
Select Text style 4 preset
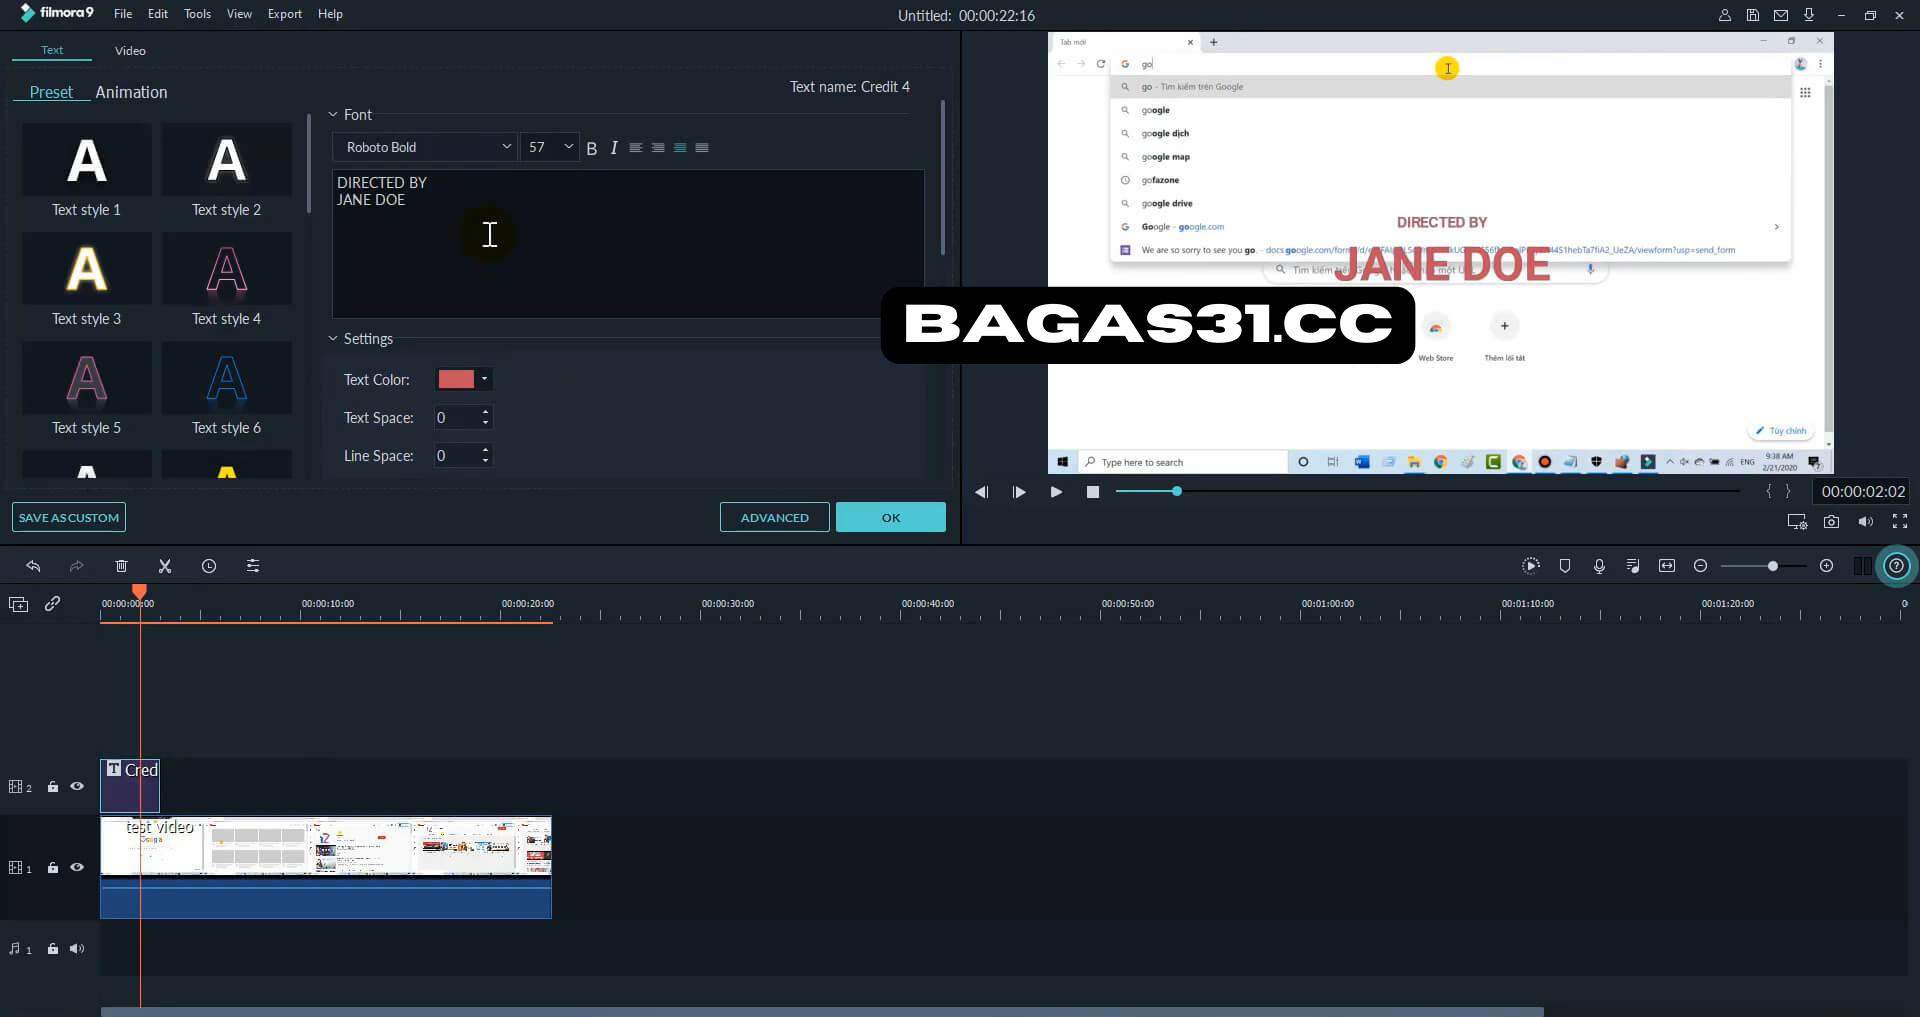click(x=227, y=280)
